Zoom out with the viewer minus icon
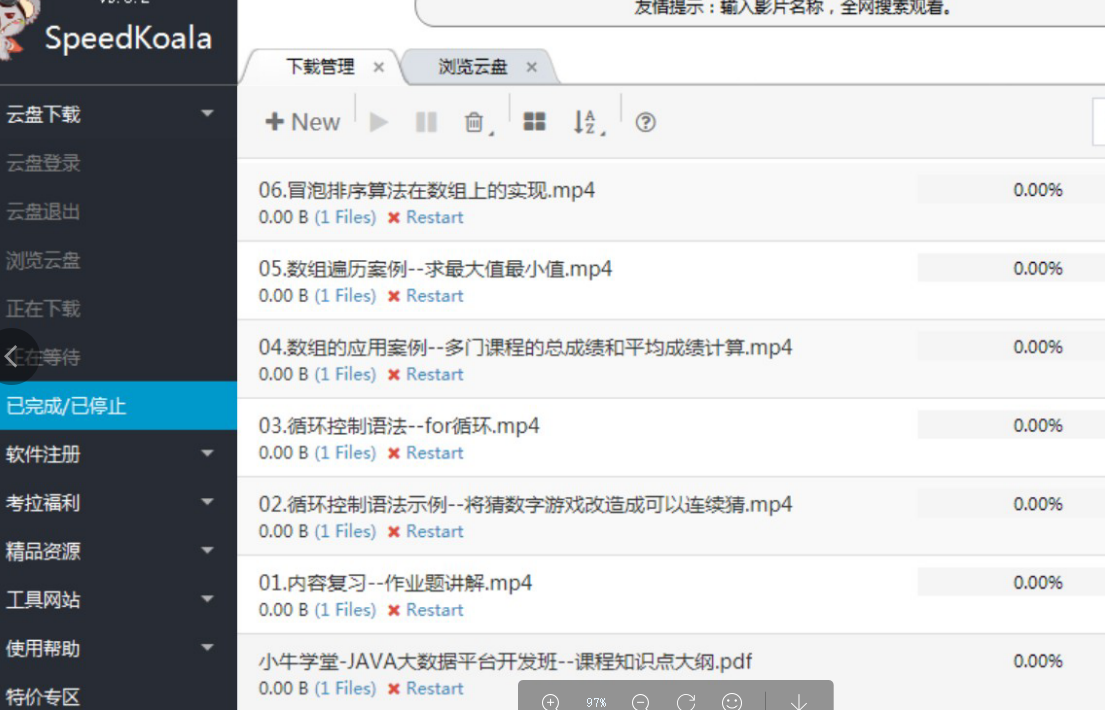 [640, 702]
